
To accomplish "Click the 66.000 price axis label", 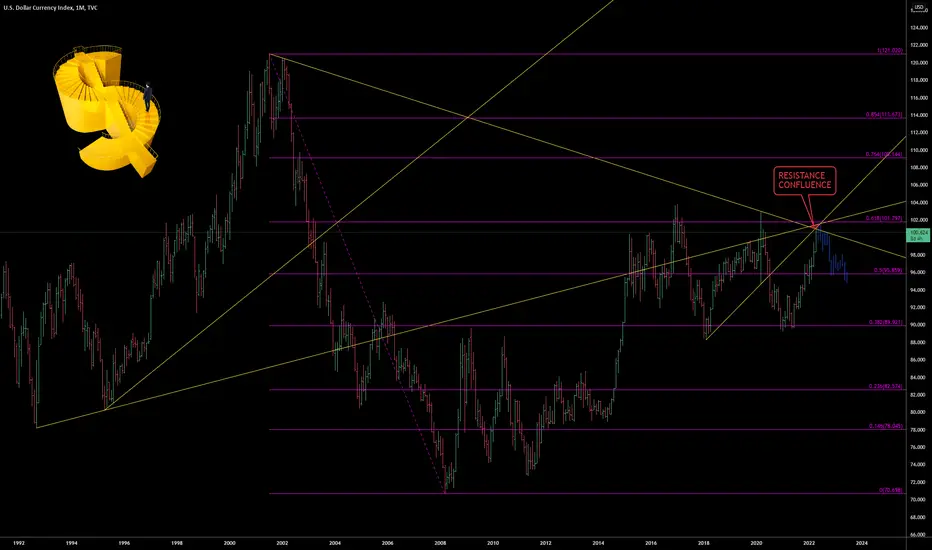I will pyautogui.click(x=918, y=535).
